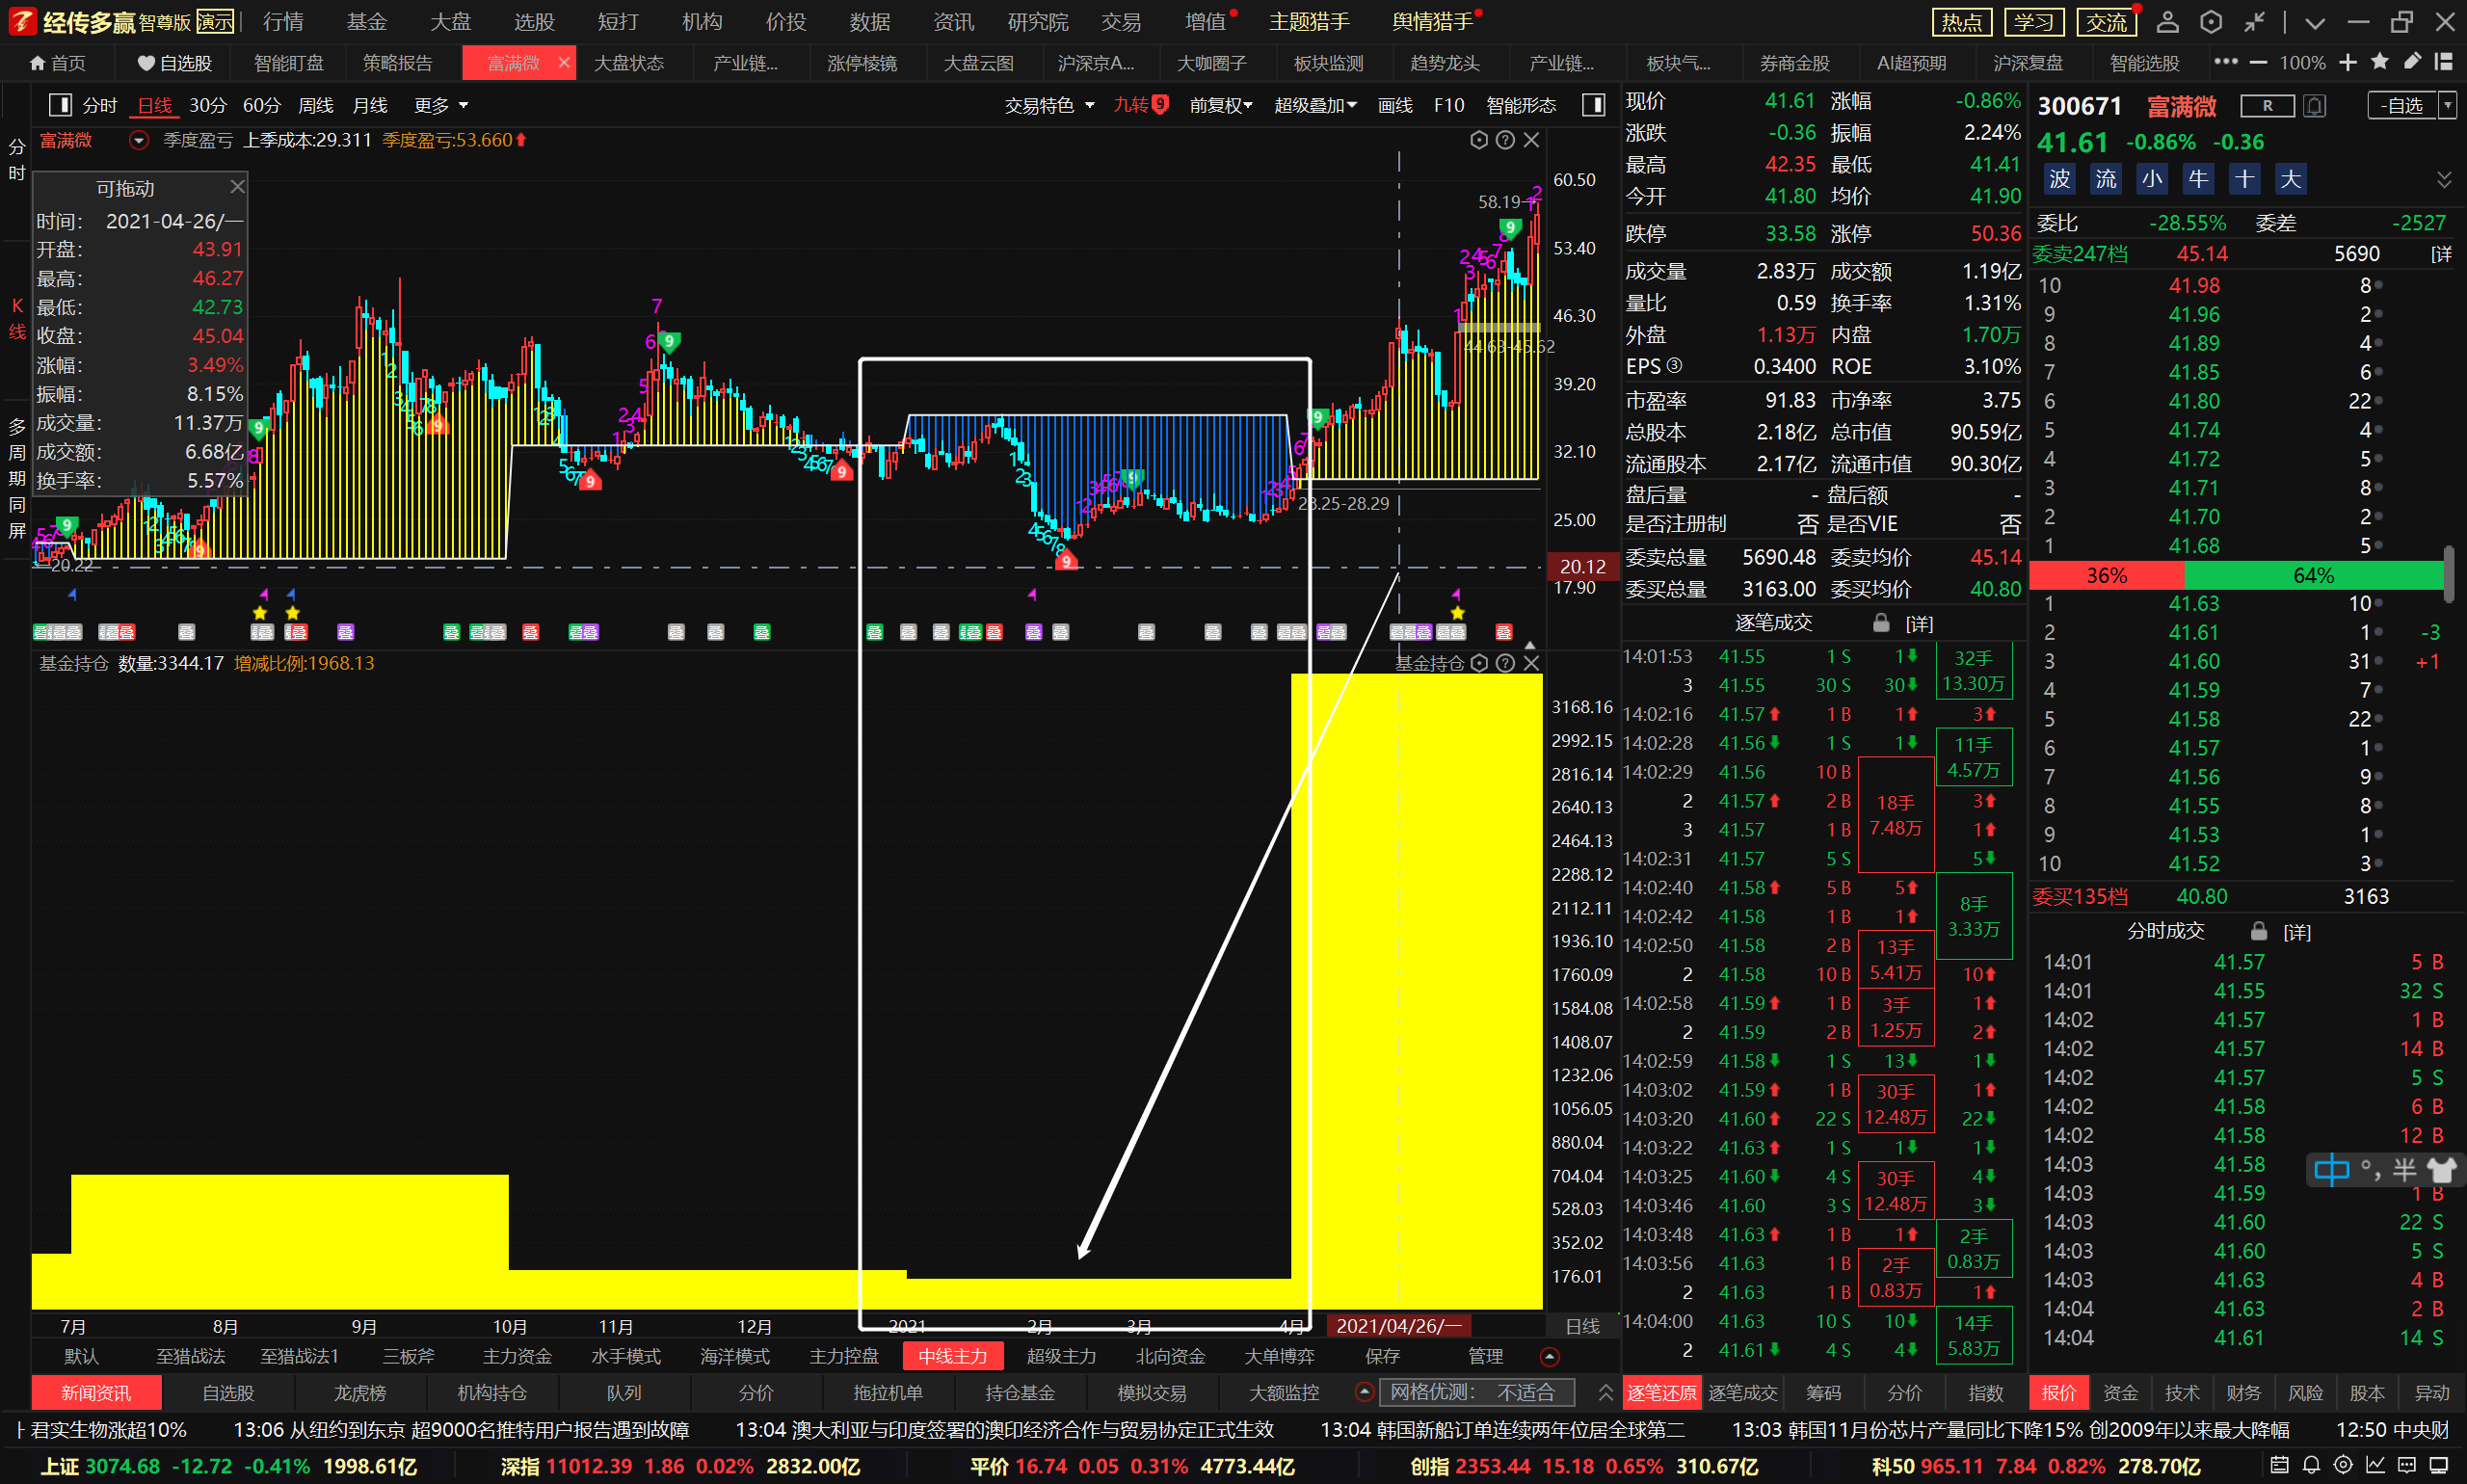Click the user account profile icon
The height and width of the screenshot is (1484, 2467).
pos(2167,22)
